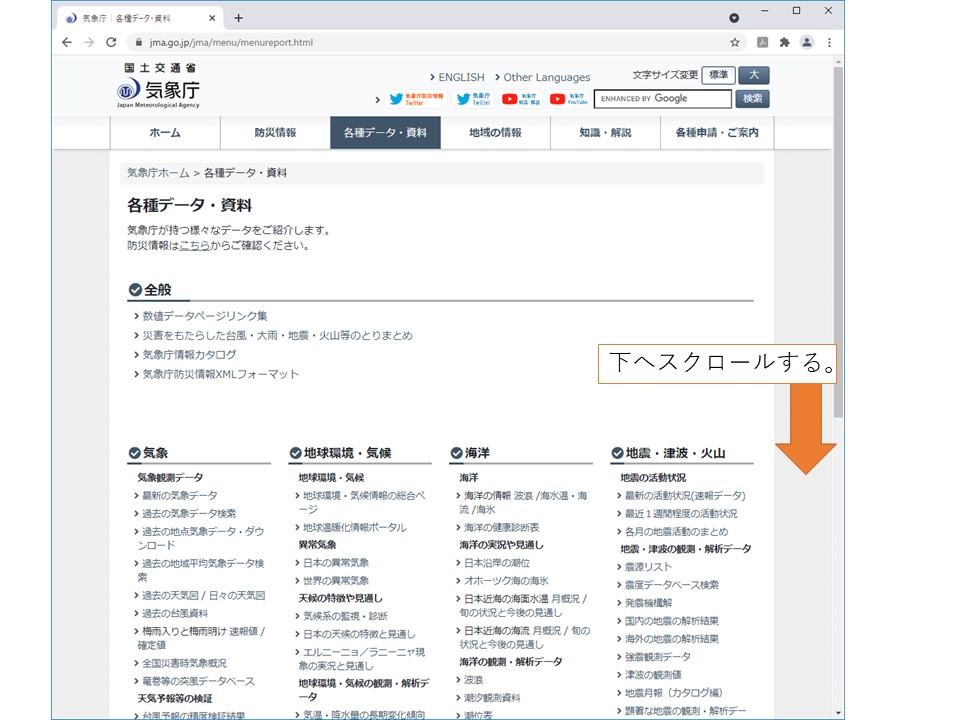
Task: Open 過去の気象データ検索 link
Action: point(189,513)
